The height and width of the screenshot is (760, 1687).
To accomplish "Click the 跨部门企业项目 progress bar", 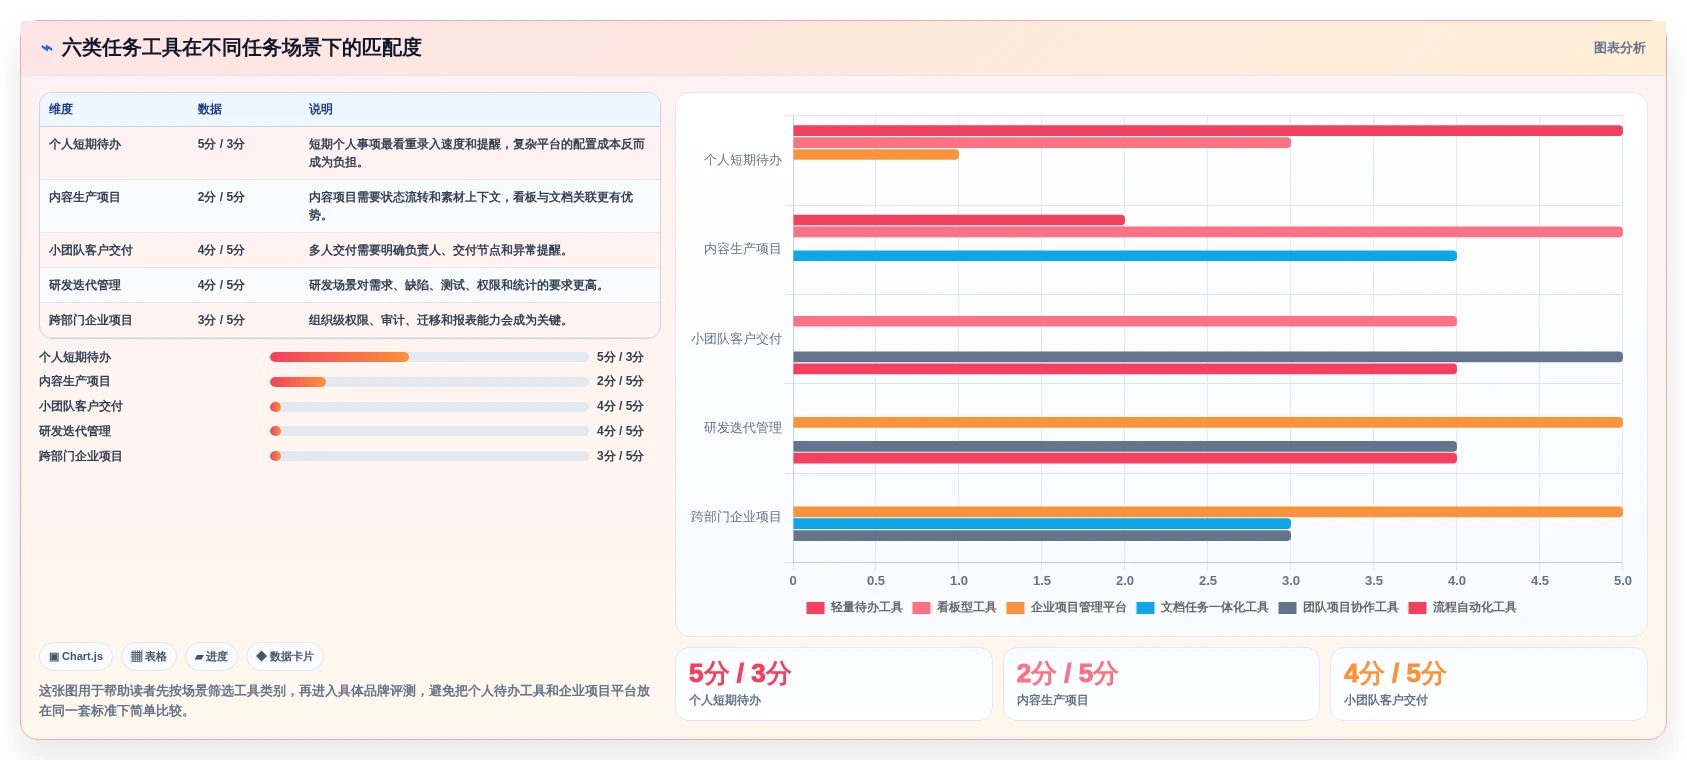I will point(429,456).
